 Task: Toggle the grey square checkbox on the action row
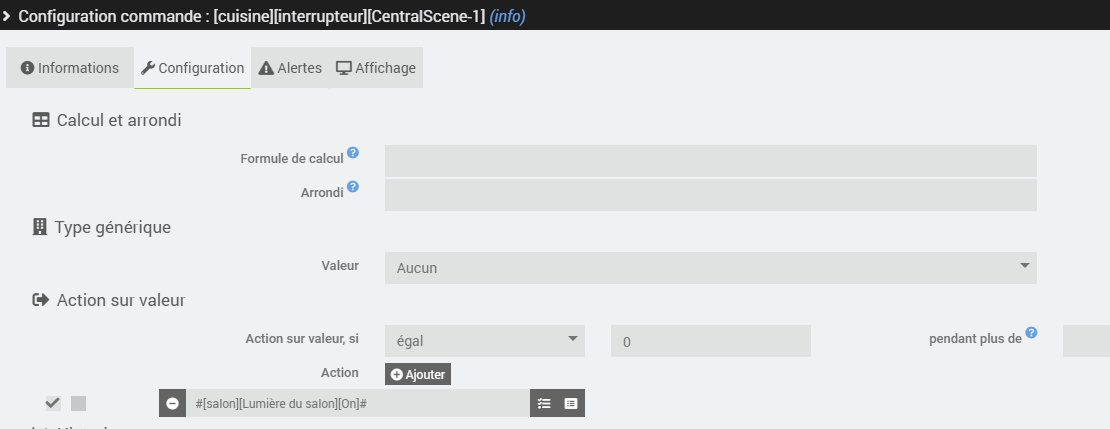(79, 403)
